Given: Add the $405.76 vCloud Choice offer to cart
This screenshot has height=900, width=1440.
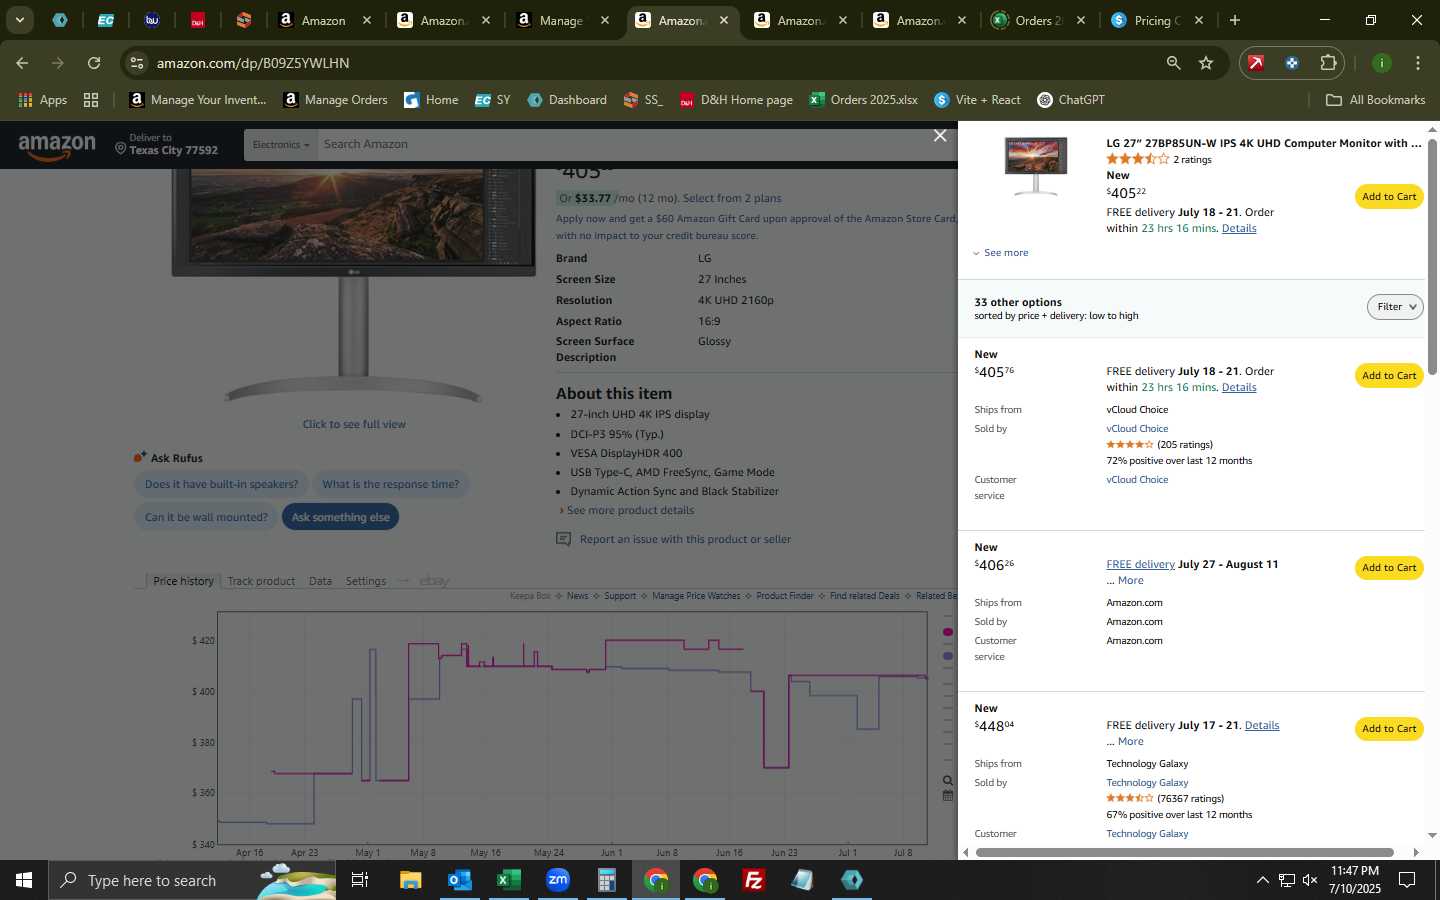Looking at the screenshot, I should 1389,376.
